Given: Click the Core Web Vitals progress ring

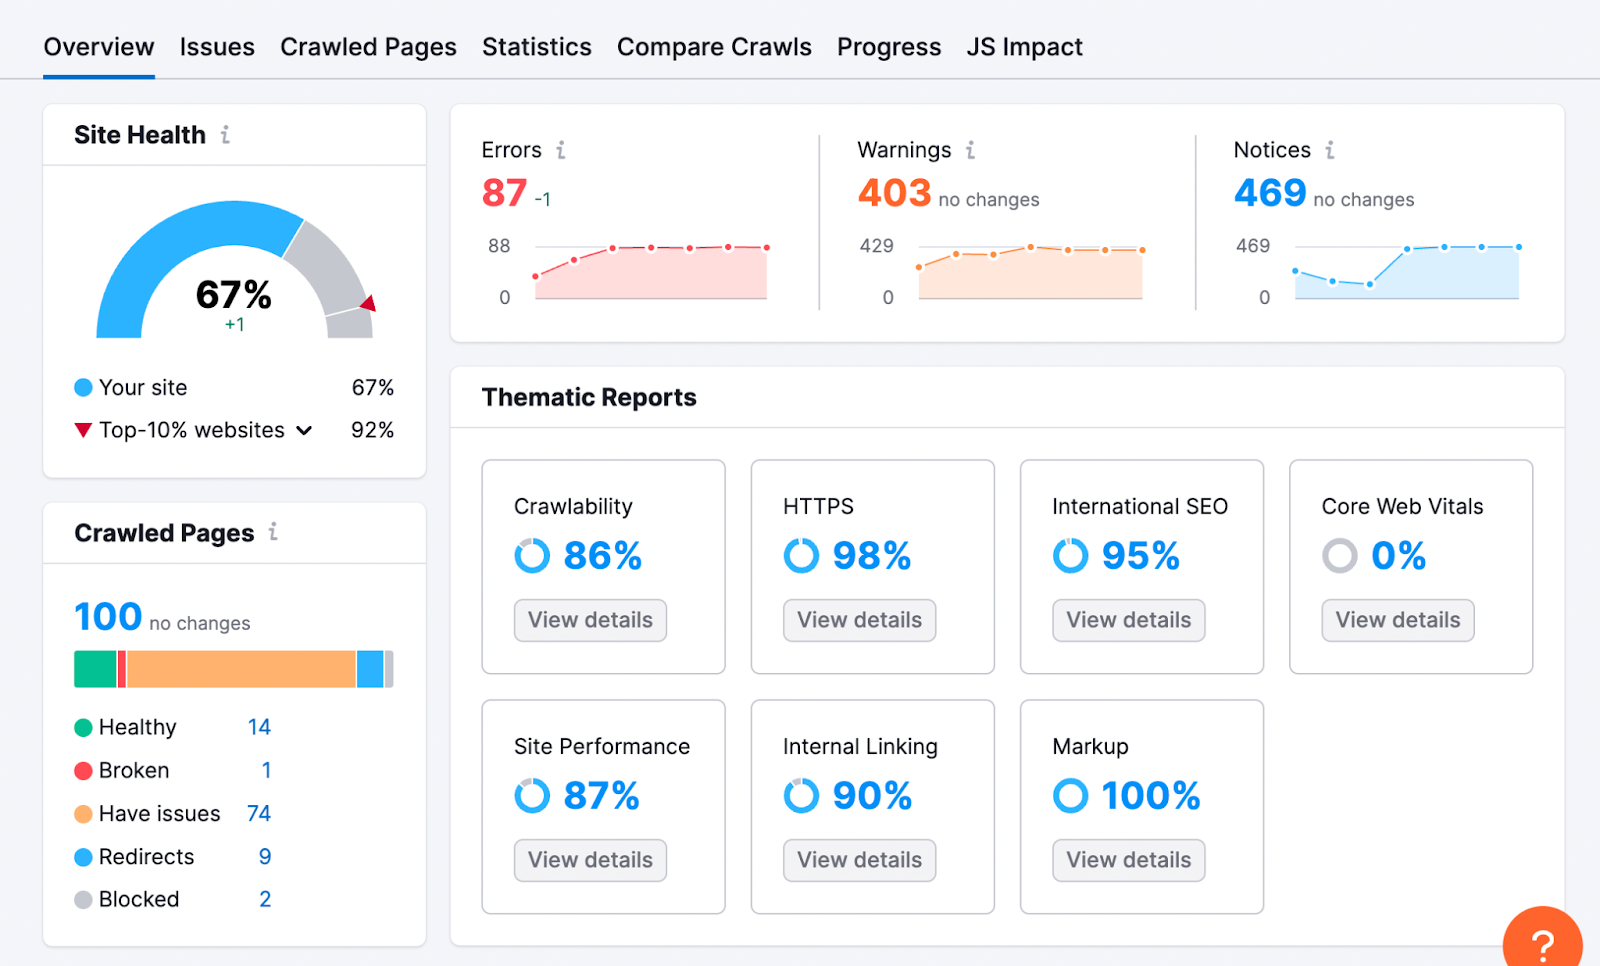Looking at the screenshot, I should click(x=1339, y=556).
